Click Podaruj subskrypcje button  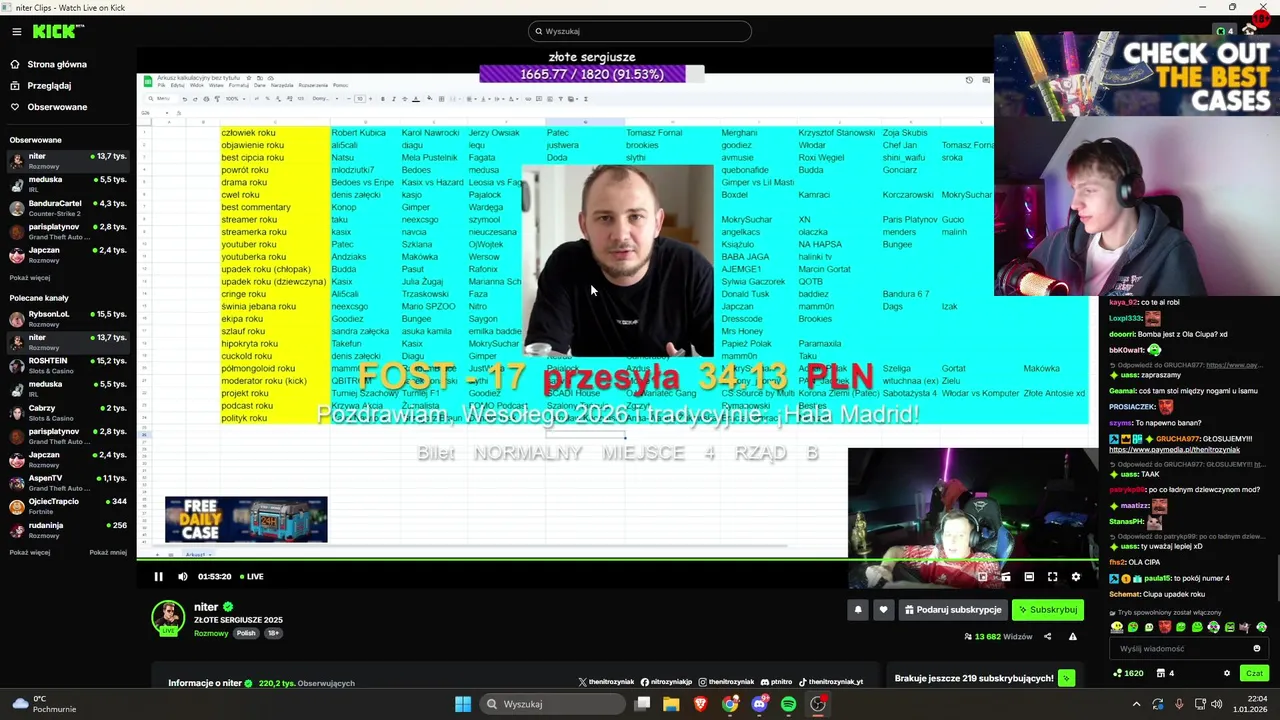tap(953, 609)
